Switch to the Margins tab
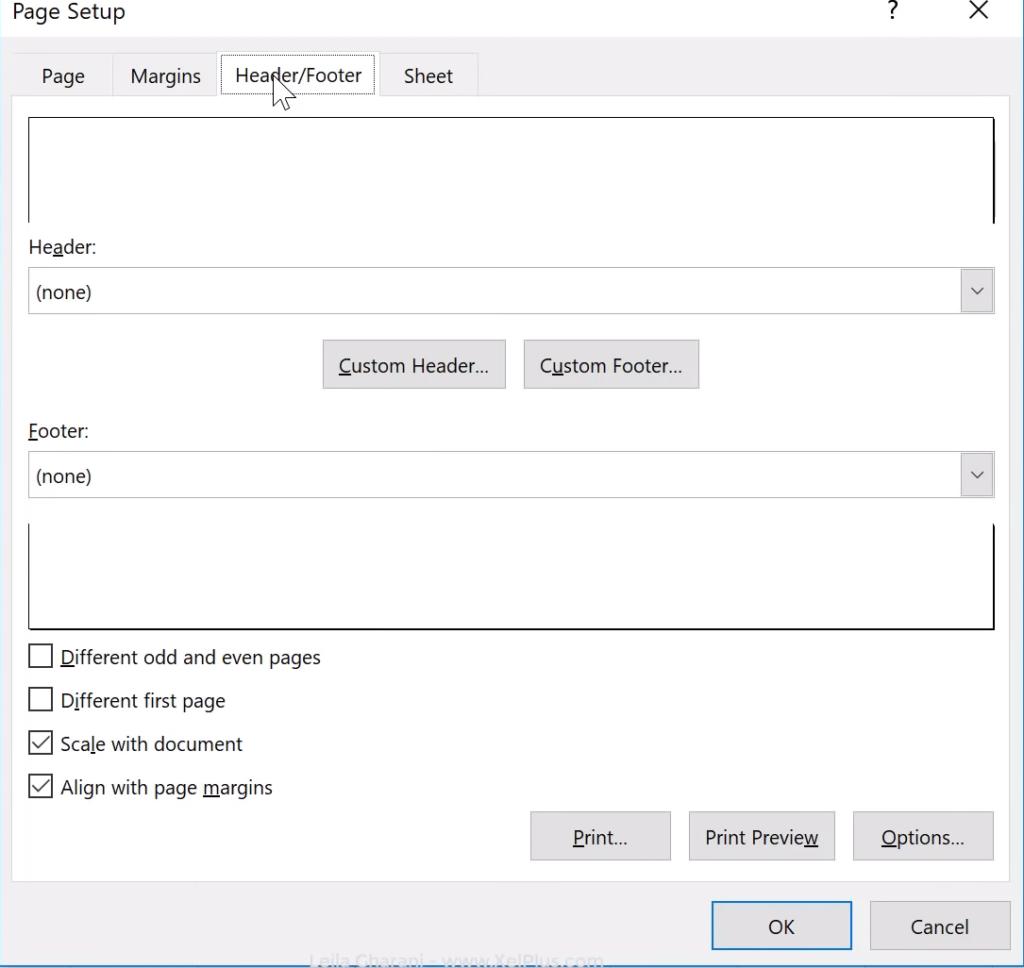1024x968 pixels. coord(164,75)
